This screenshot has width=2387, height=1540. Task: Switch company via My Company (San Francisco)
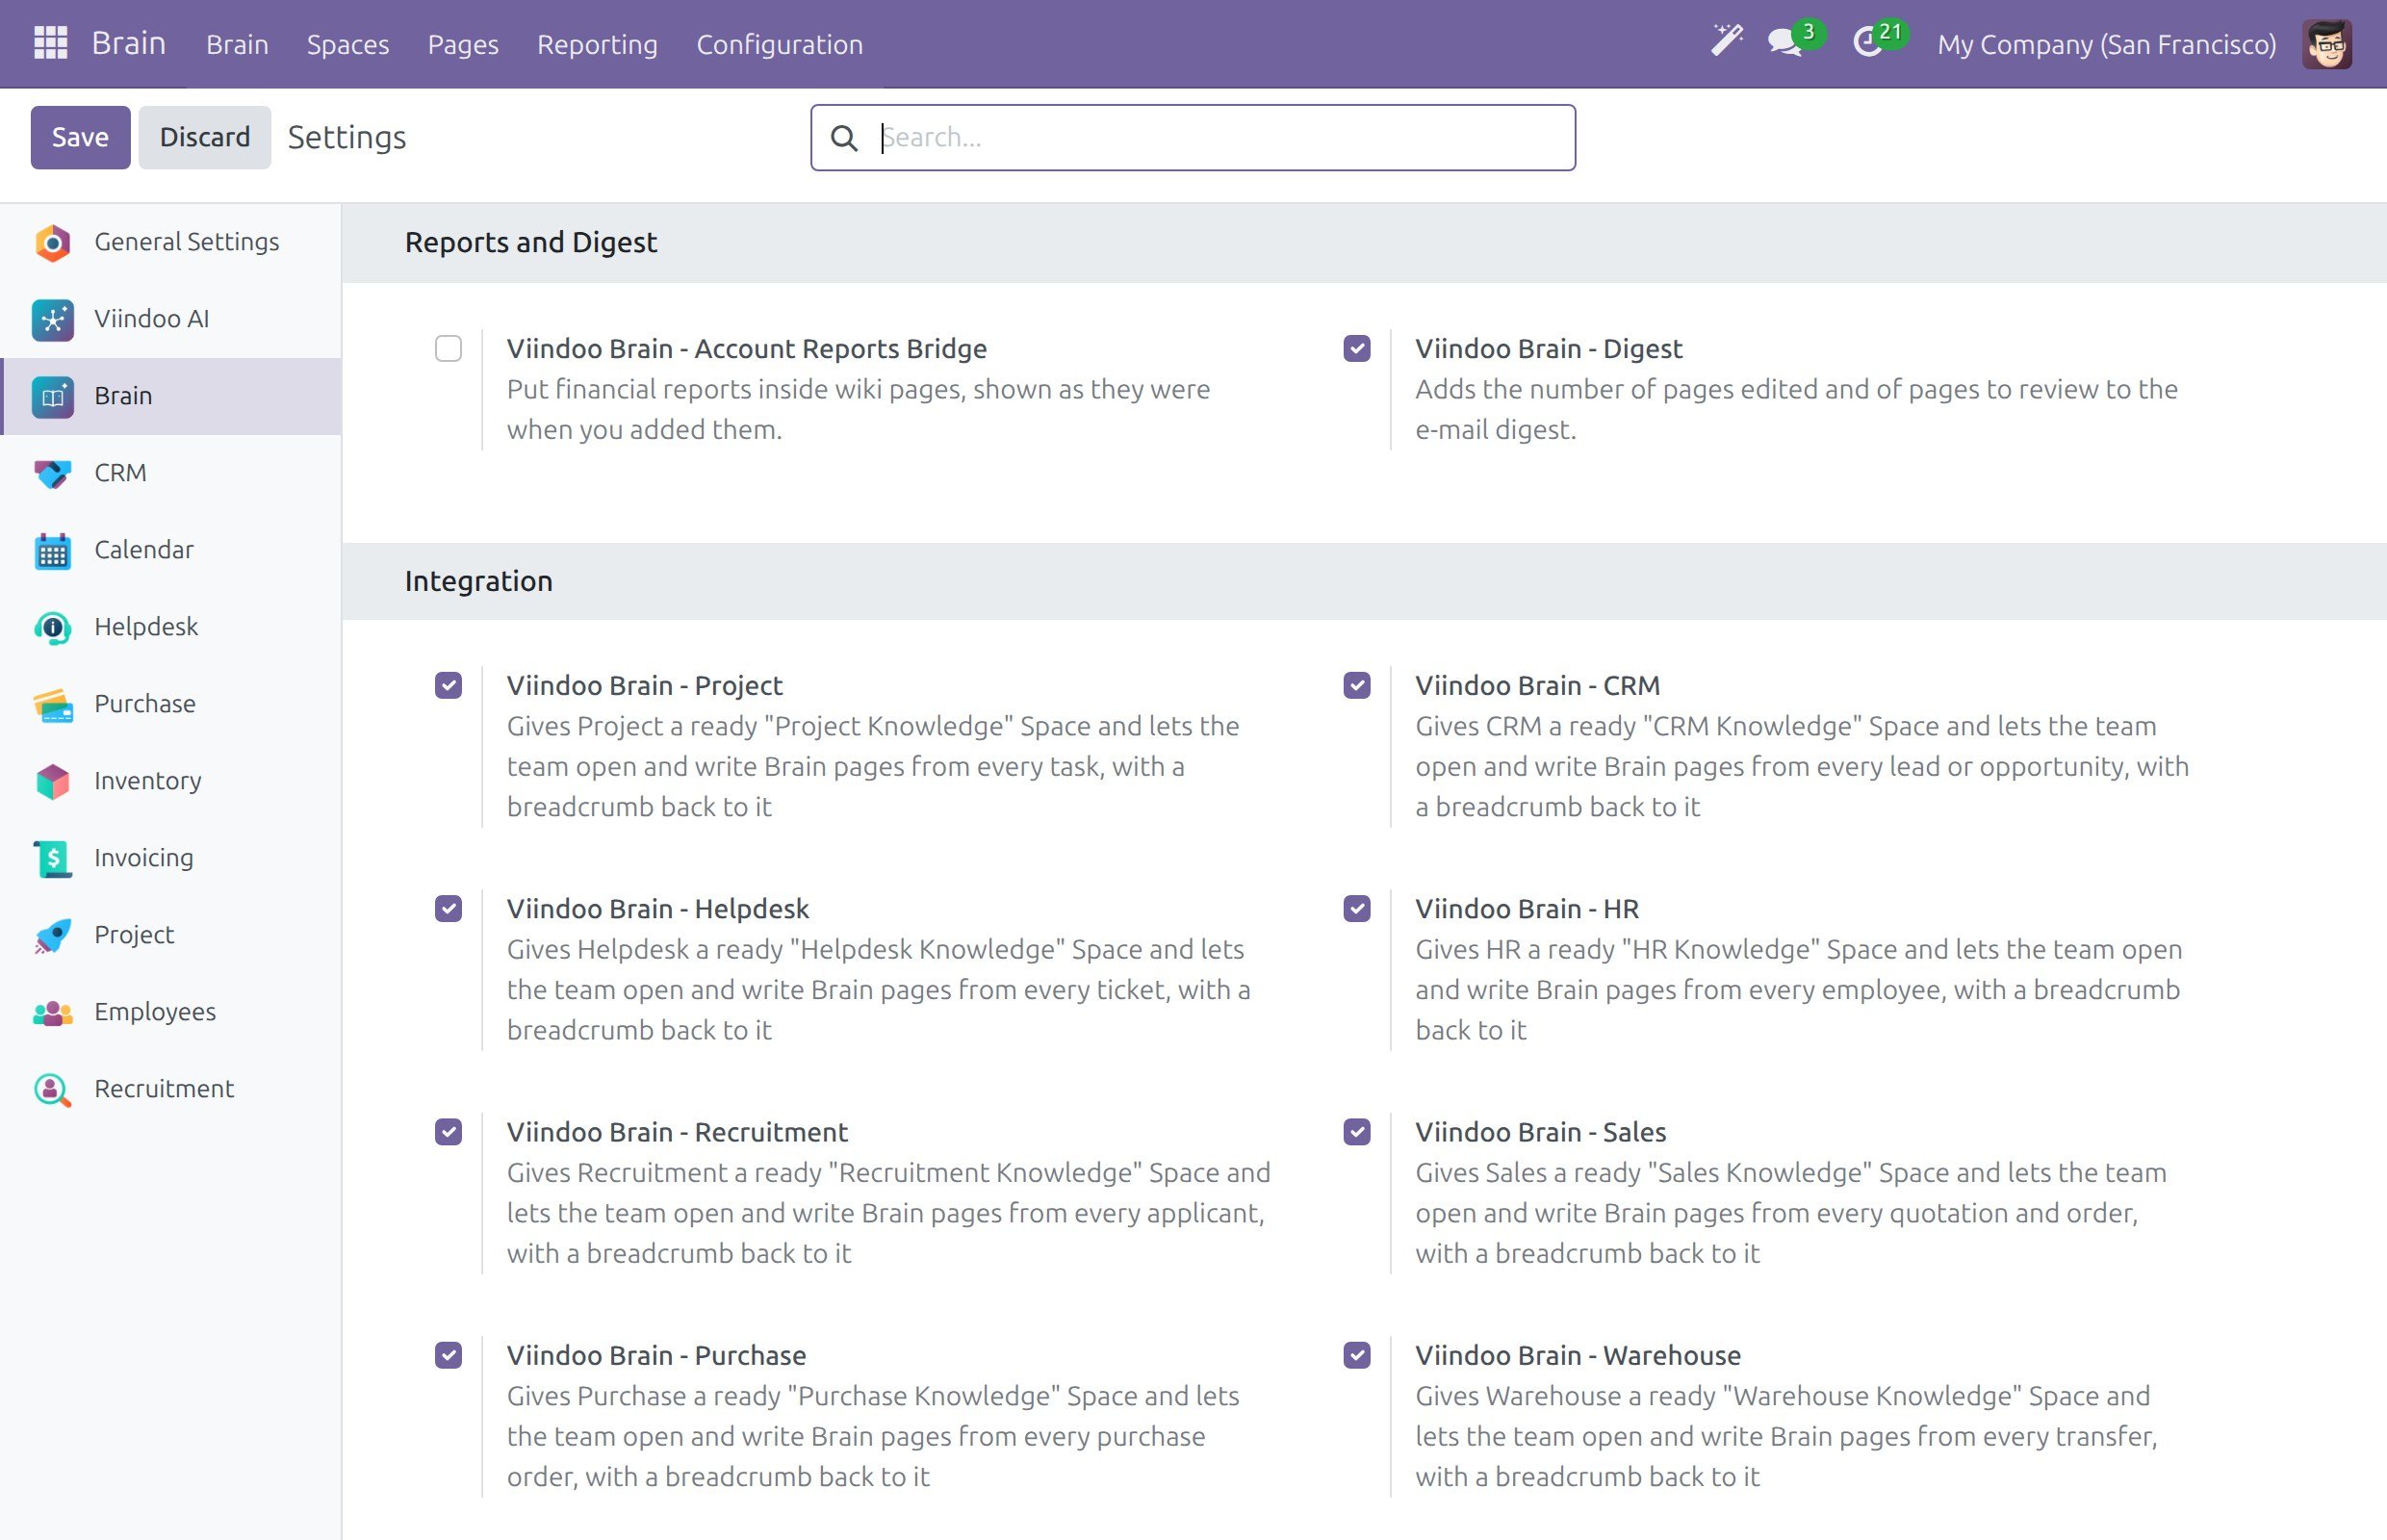tap(2106, 44)
